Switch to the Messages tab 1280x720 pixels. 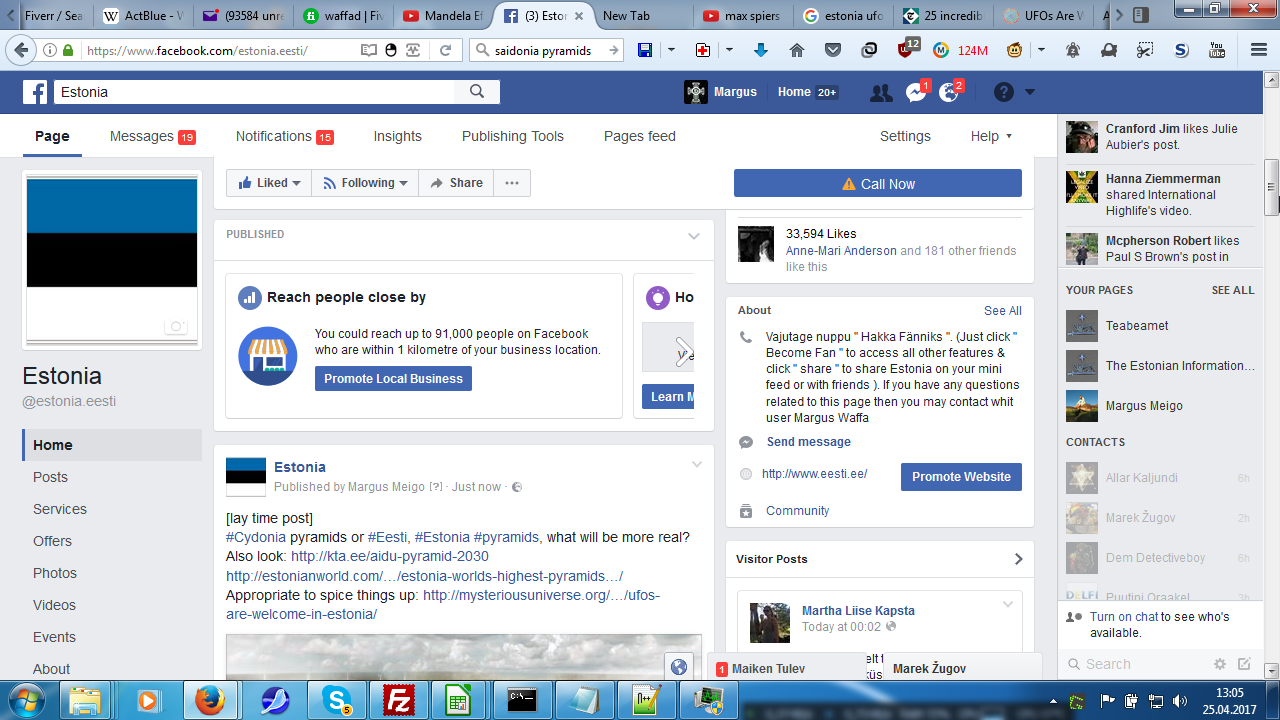[153, 136]
